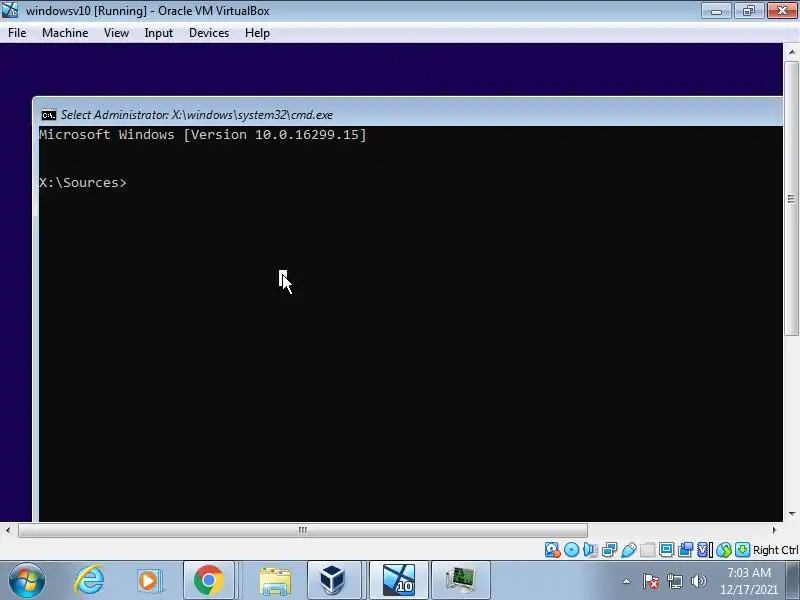Click at the X:\Sources> prompt
This screenshot has height=600, width=800.
point(83,183)
